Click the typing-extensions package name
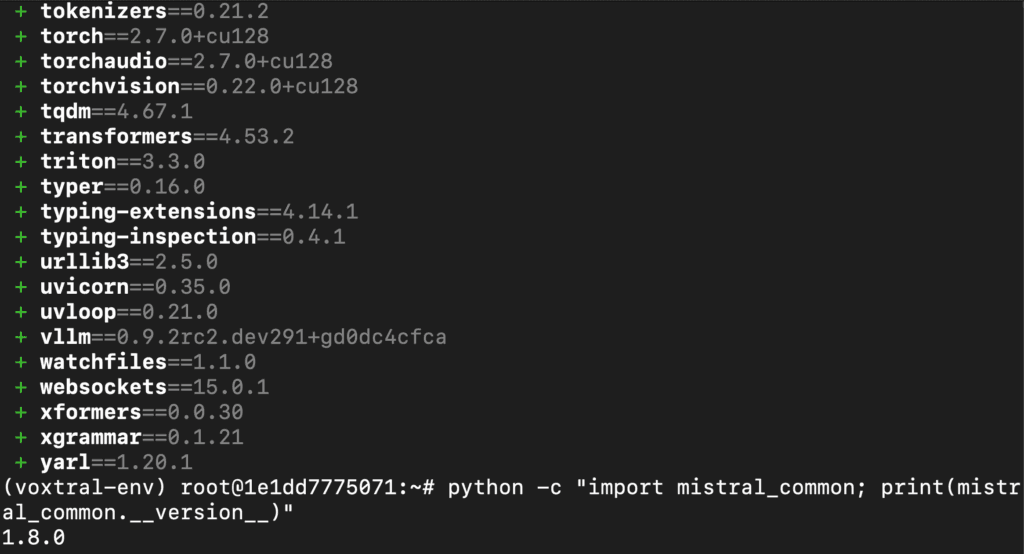Image resolution: width=1024 pixels, height=554 pixels. [148, 212]
